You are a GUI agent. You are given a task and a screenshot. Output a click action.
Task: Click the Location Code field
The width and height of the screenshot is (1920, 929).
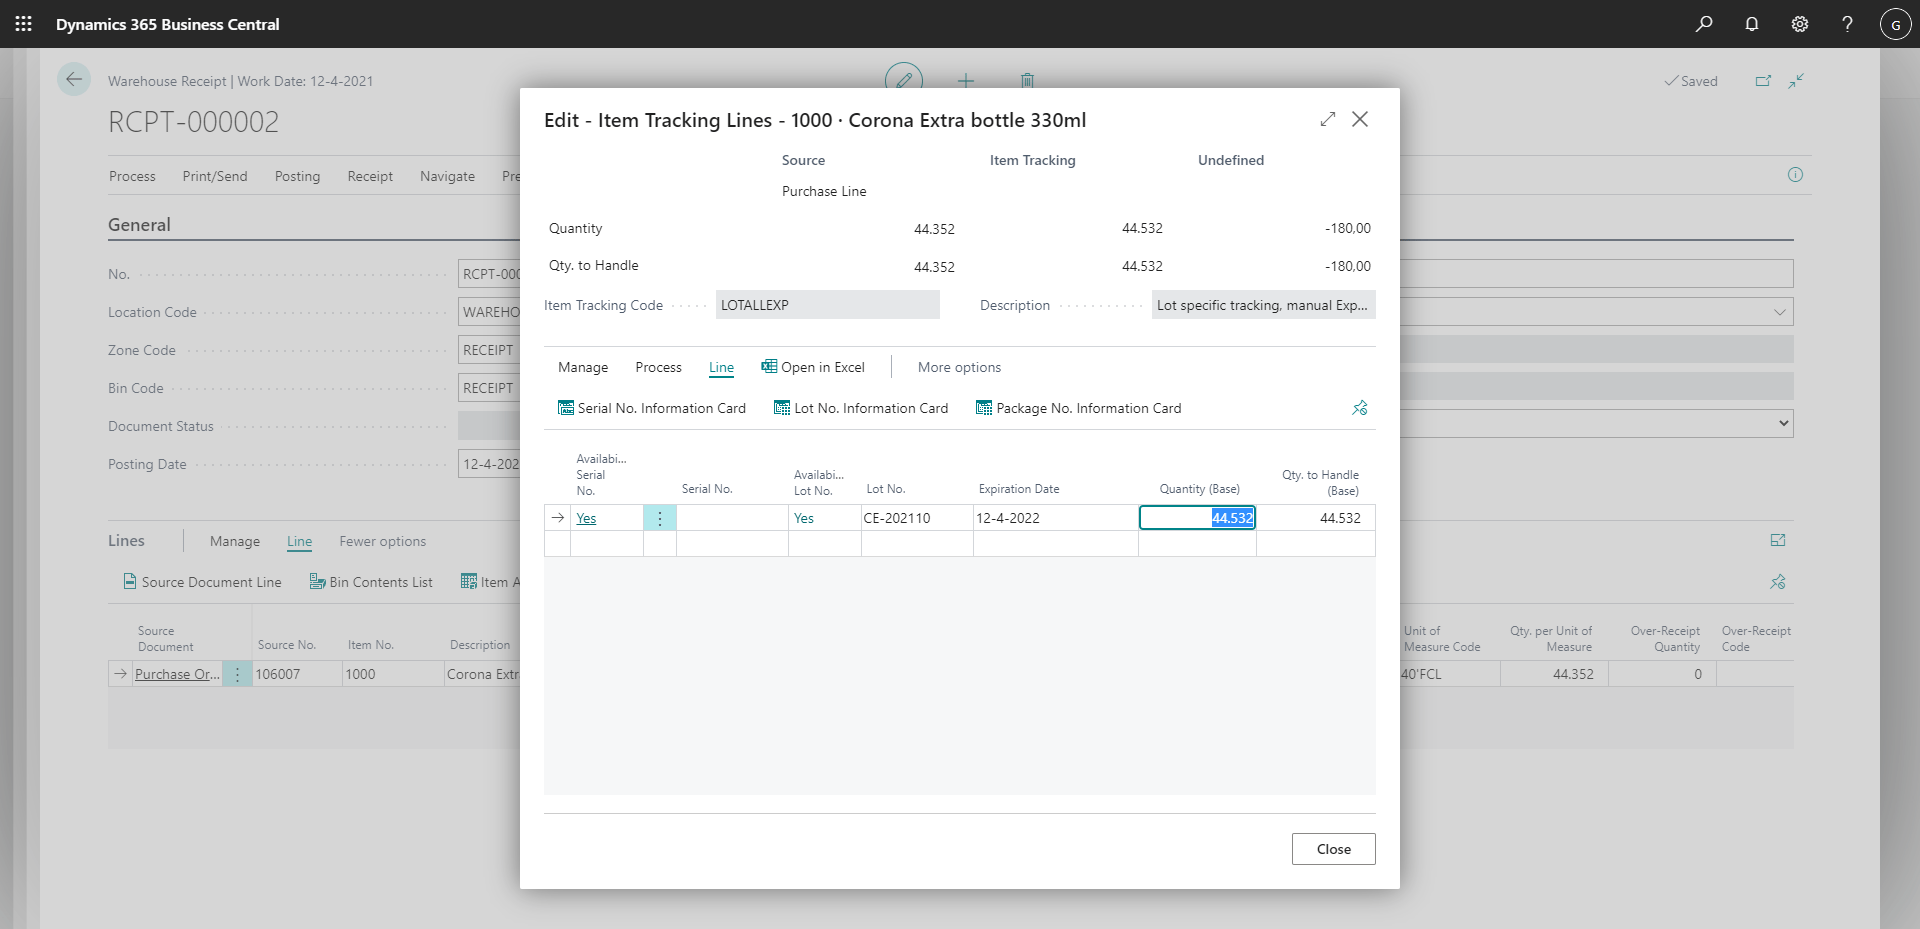(489, 312)
